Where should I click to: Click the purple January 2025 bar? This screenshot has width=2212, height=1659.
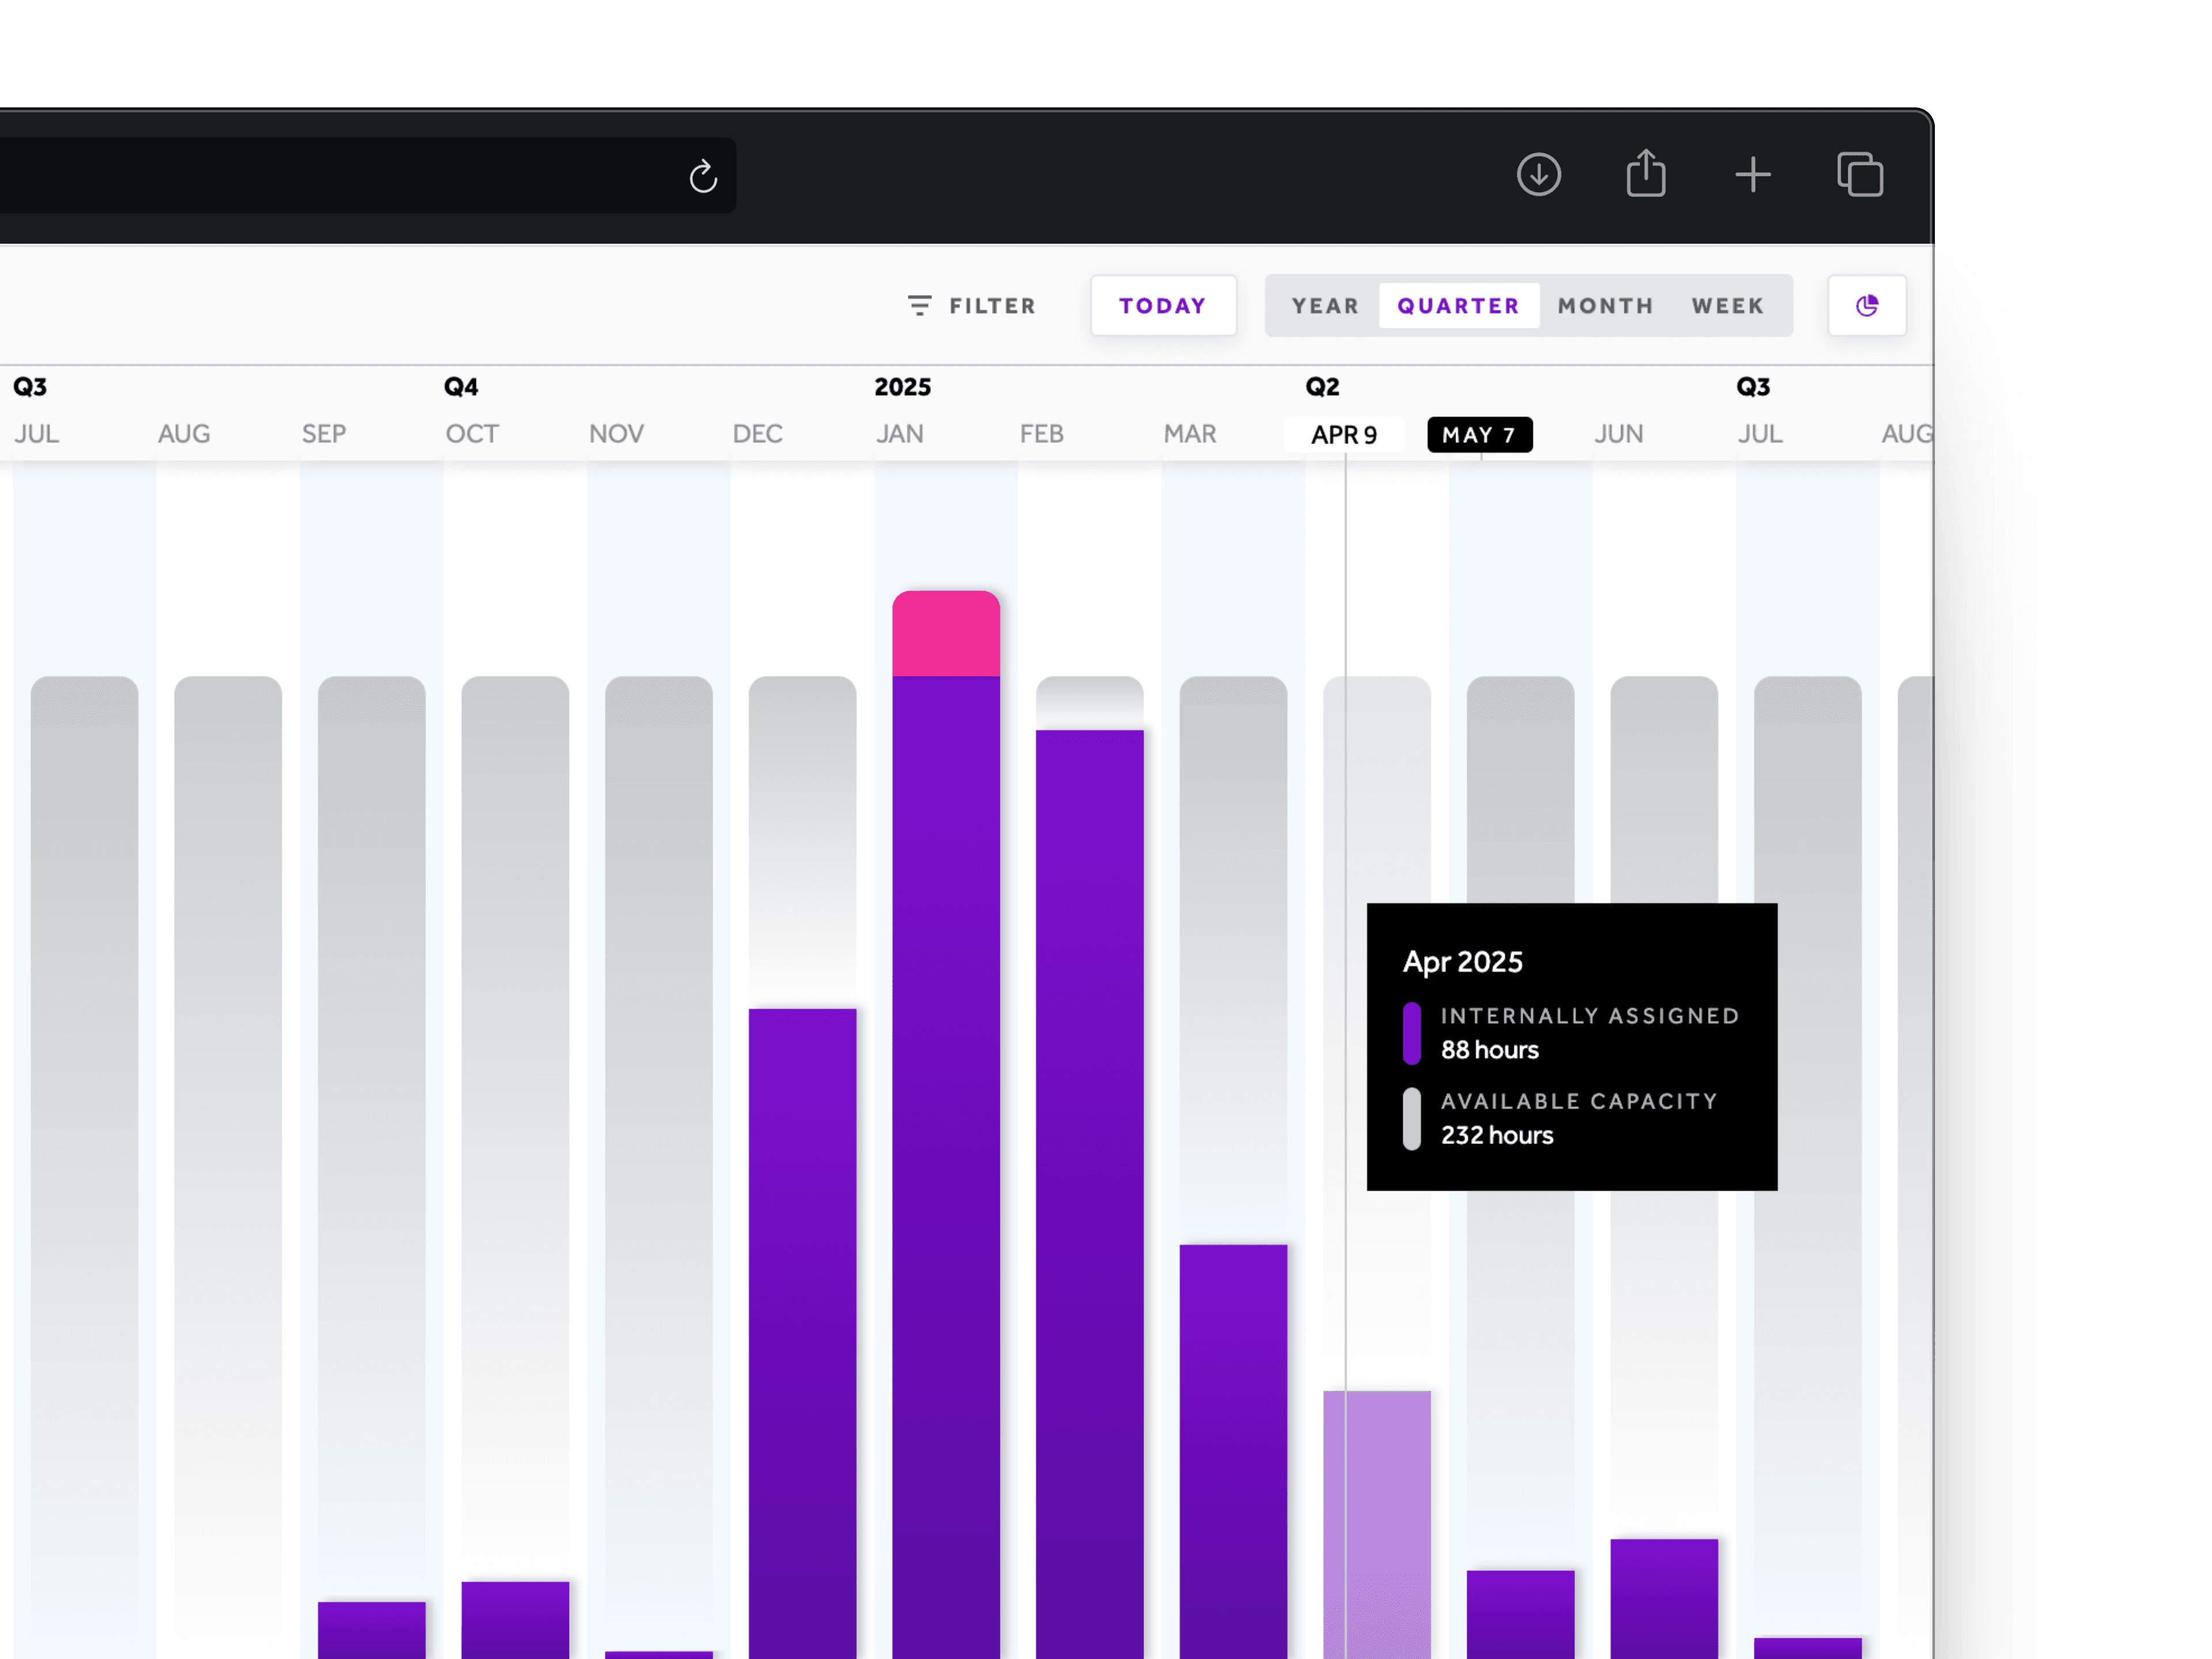coord(945,1167)
